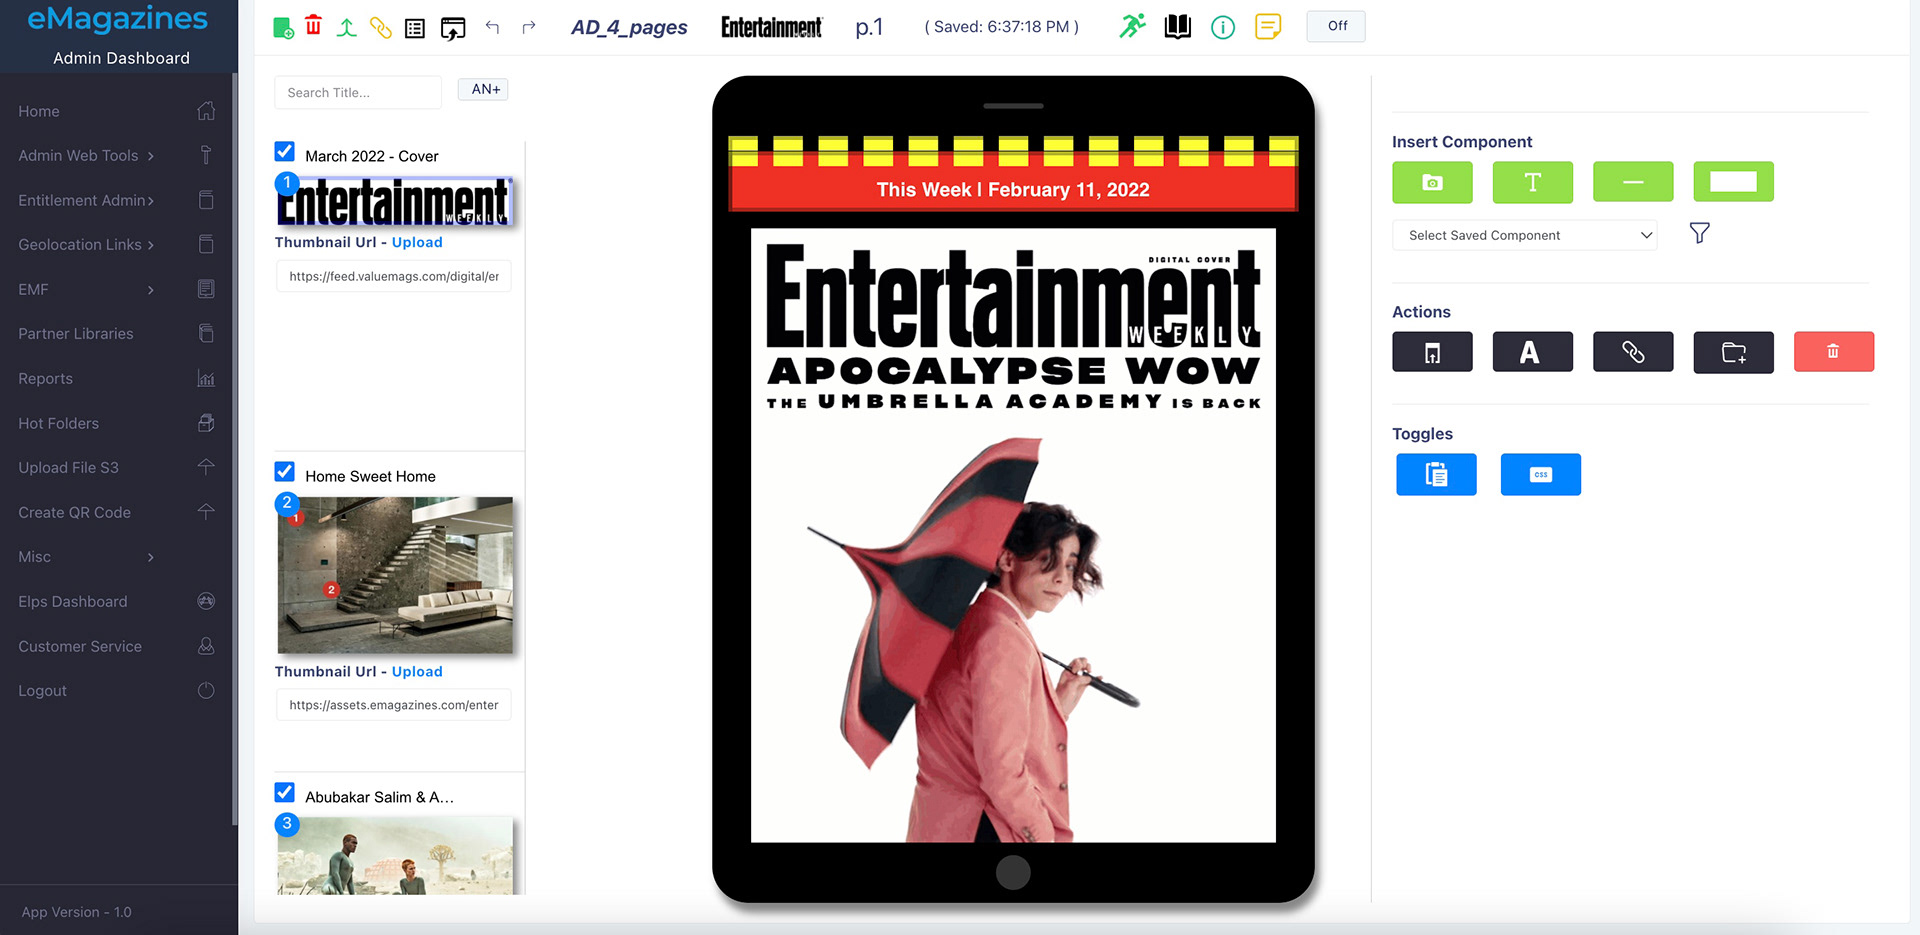Click the eMagazines logo
The height and width of the screenshot is (935, 1920).
pyautogui.click(x=118, y=18)
